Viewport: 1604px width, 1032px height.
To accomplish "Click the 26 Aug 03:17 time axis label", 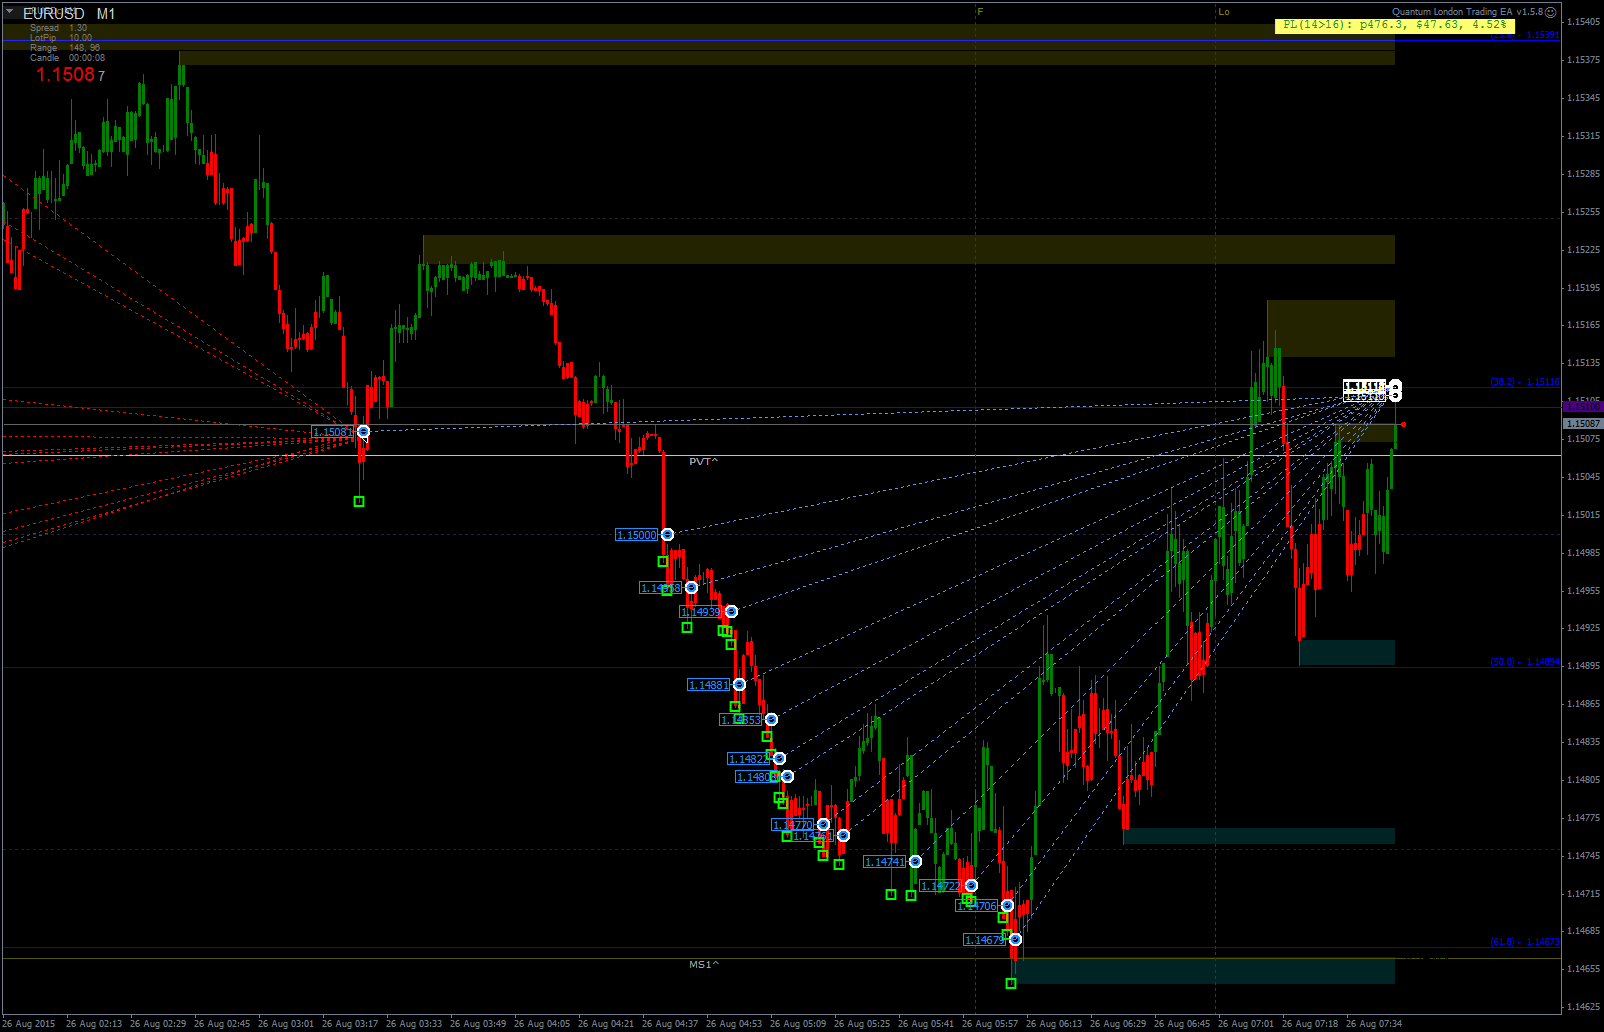I will coord(349,1024).
